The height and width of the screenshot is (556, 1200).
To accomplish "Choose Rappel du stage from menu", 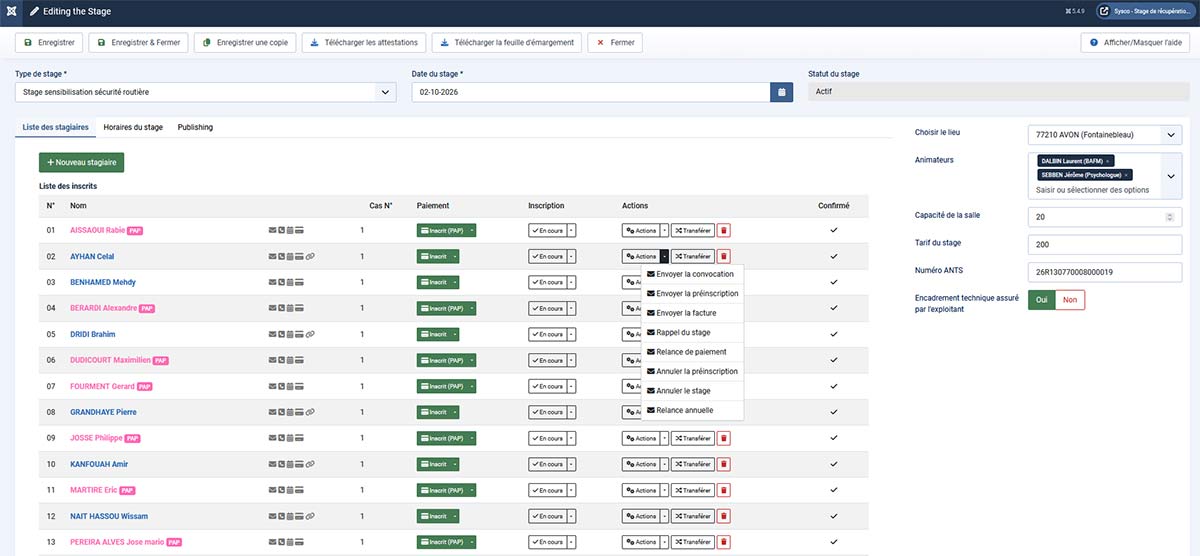I will point(692,332).
